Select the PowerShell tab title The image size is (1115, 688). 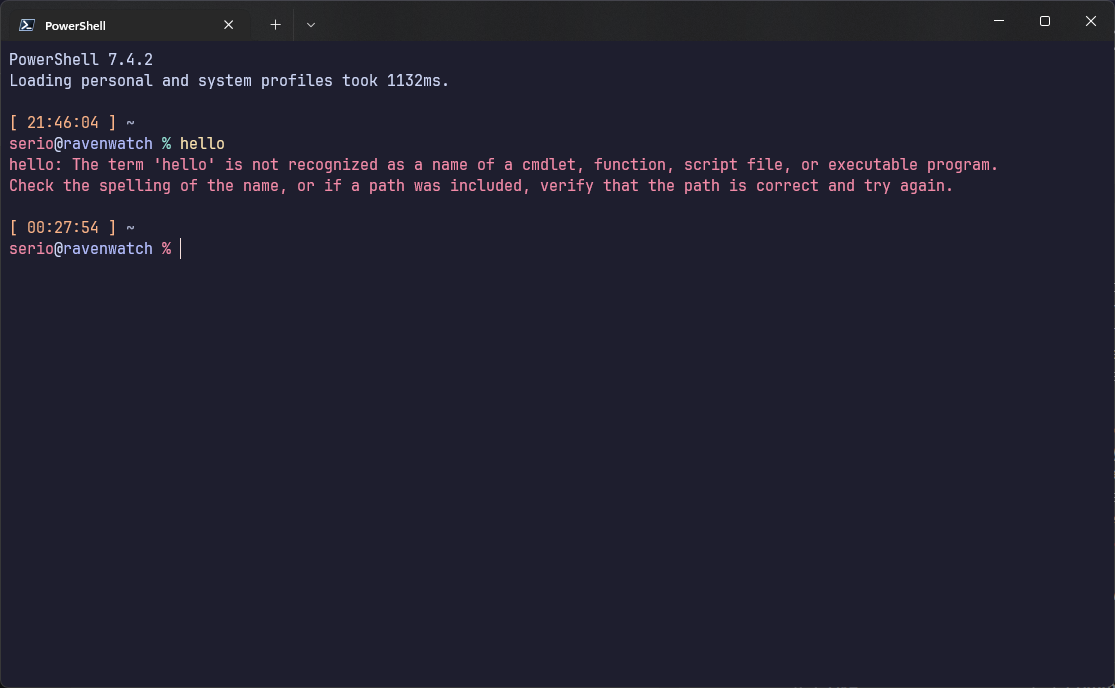(x=75, y=25)
